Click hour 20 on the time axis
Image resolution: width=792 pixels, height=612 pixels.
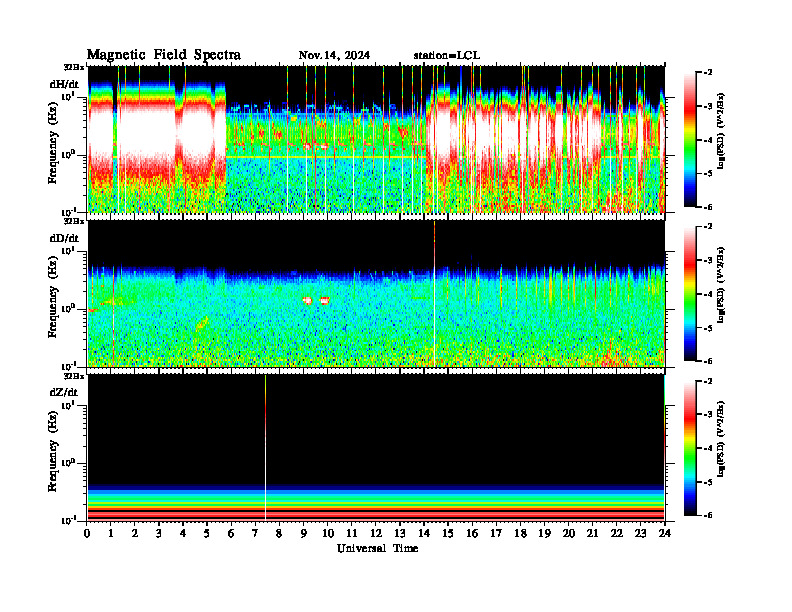click(568, 533)
